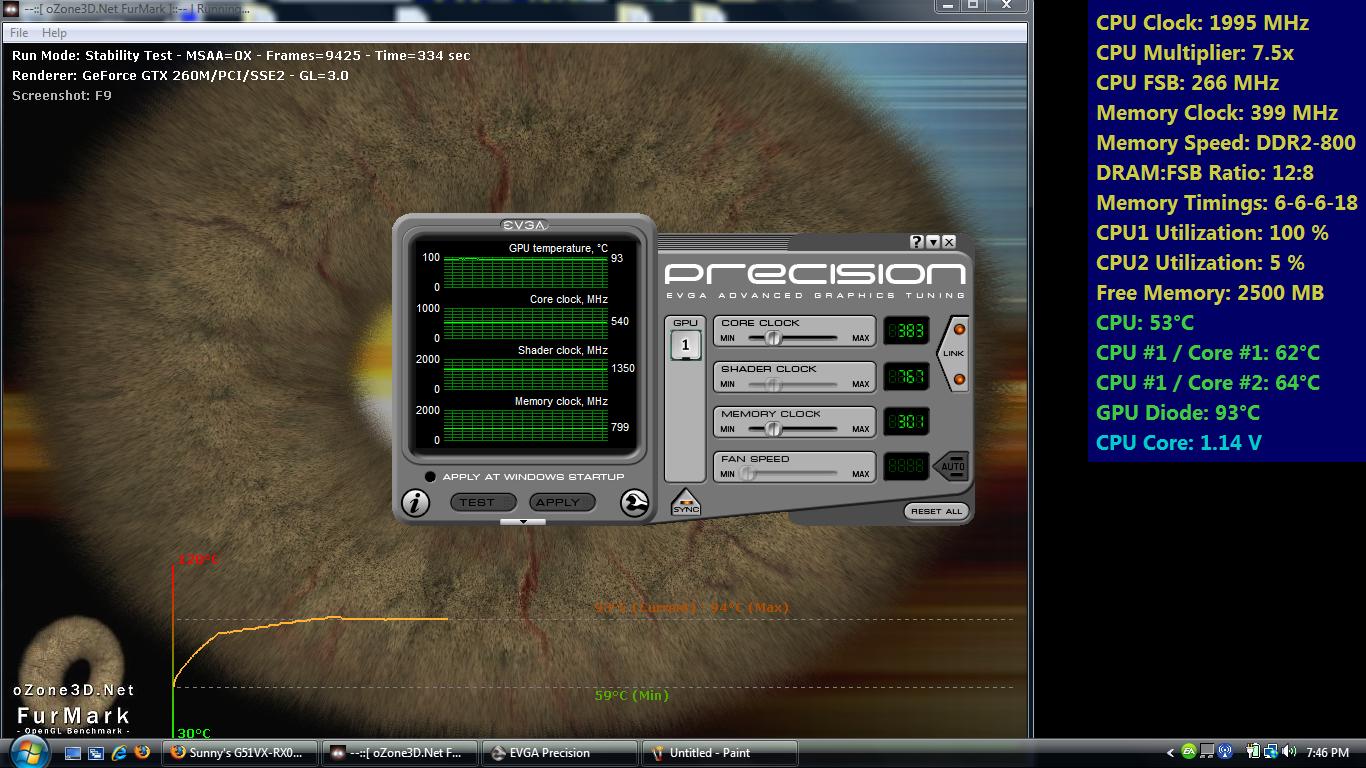Click the Shader clock MHz graph
1366x768 pixels.
pyautogui.click(x=525, y=374)
